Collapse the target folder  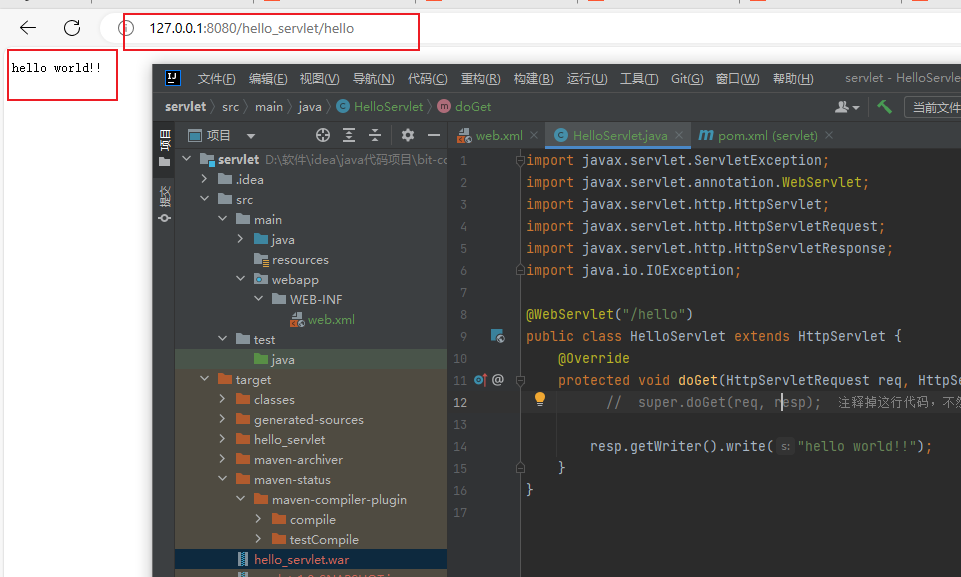coord(205,379)
